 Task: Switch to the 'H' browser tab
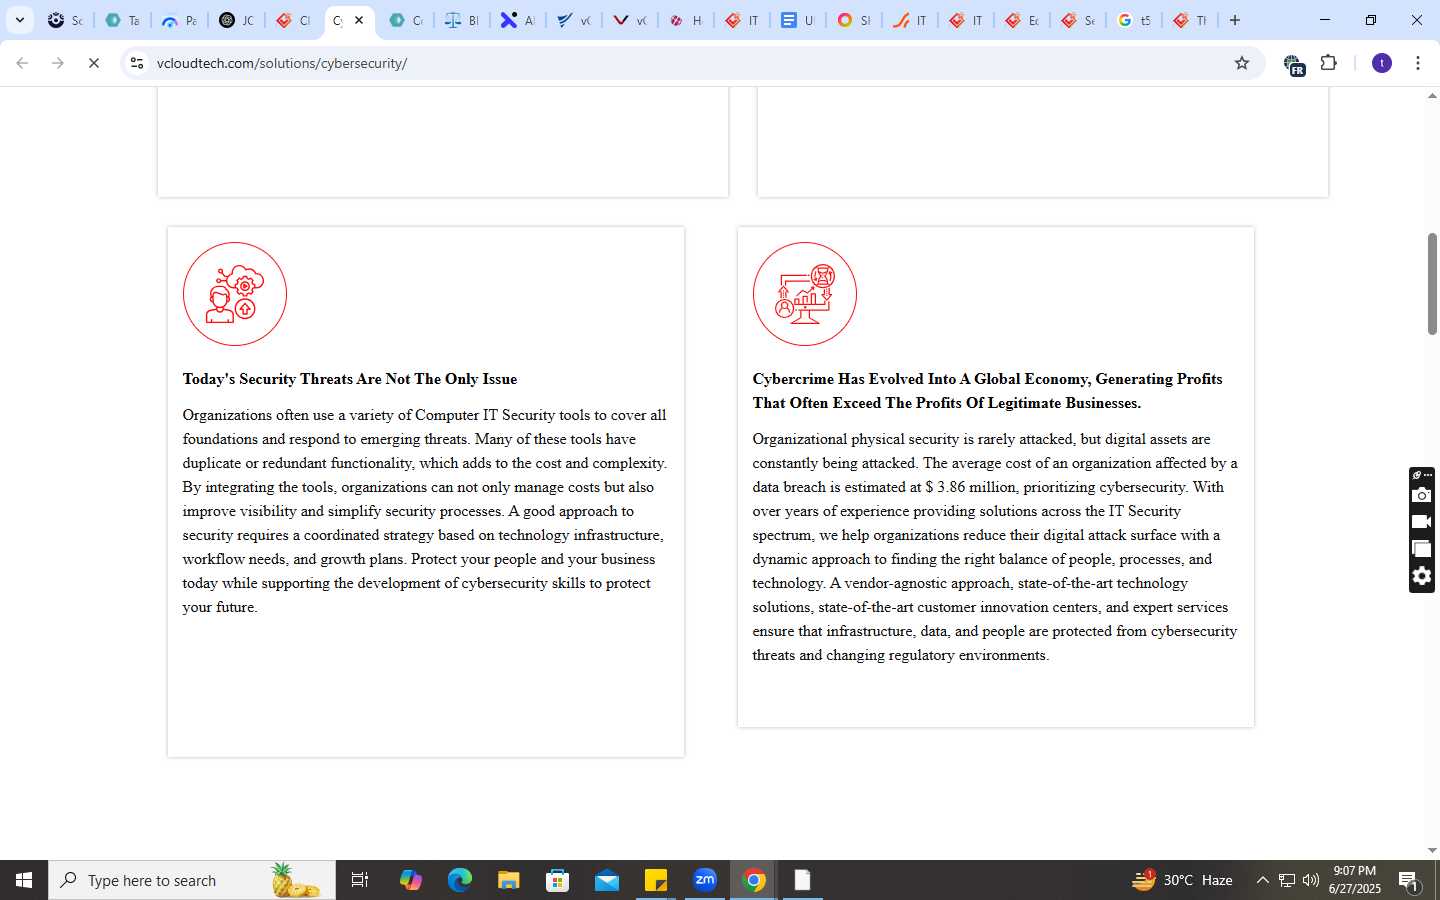point(686,20)
